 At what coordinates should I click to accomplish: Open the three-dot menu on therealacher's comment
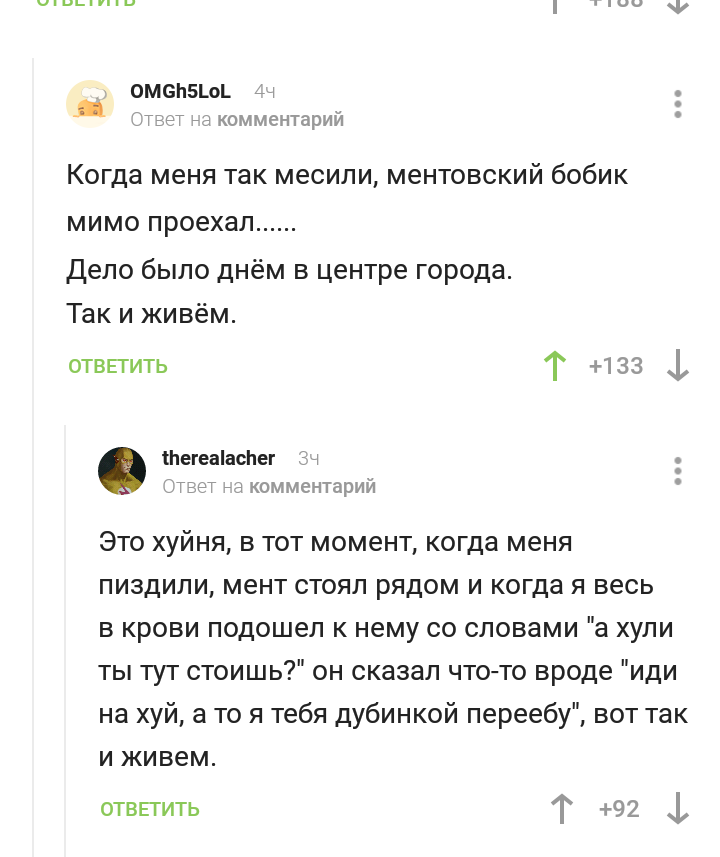click(x=678, y=471)
